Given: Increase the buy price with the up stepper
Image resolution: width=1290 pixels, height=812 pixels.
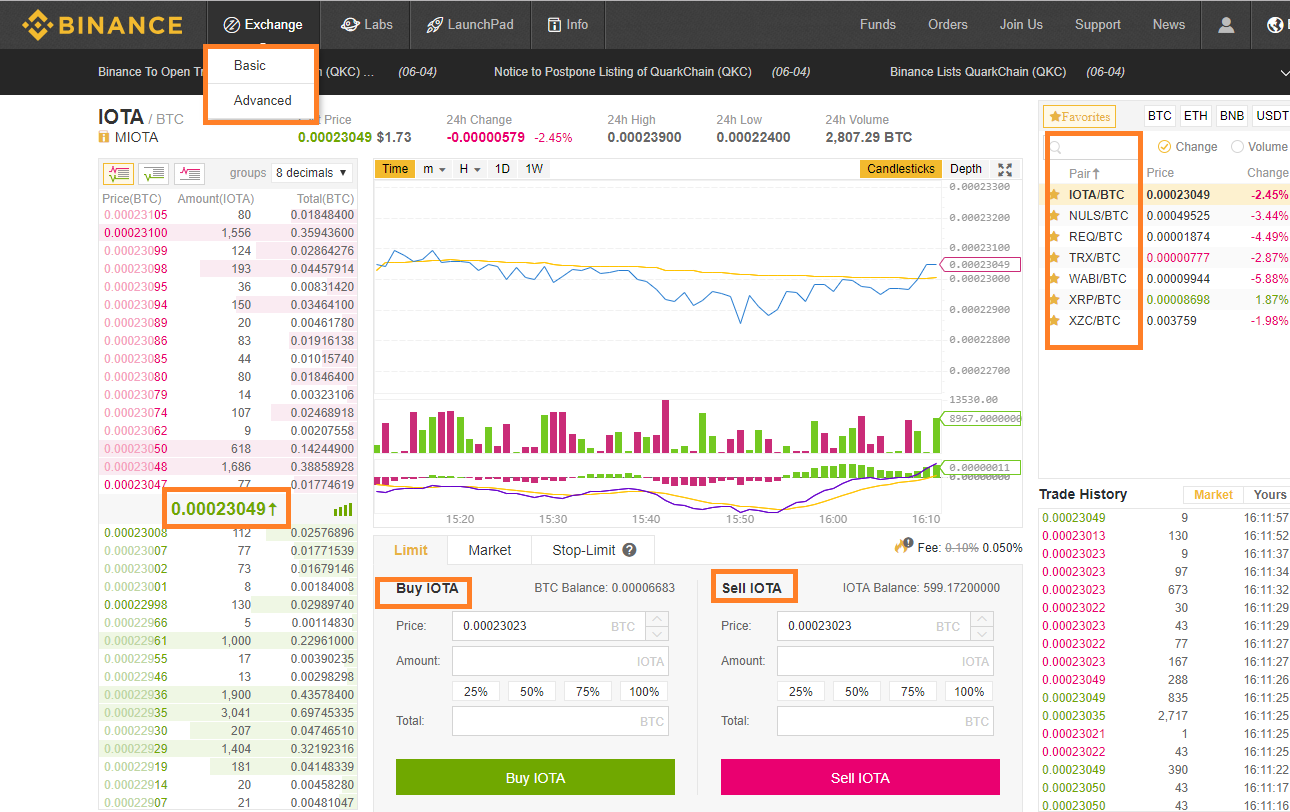Looking at the screenshot, I should (x=657, y=620).
